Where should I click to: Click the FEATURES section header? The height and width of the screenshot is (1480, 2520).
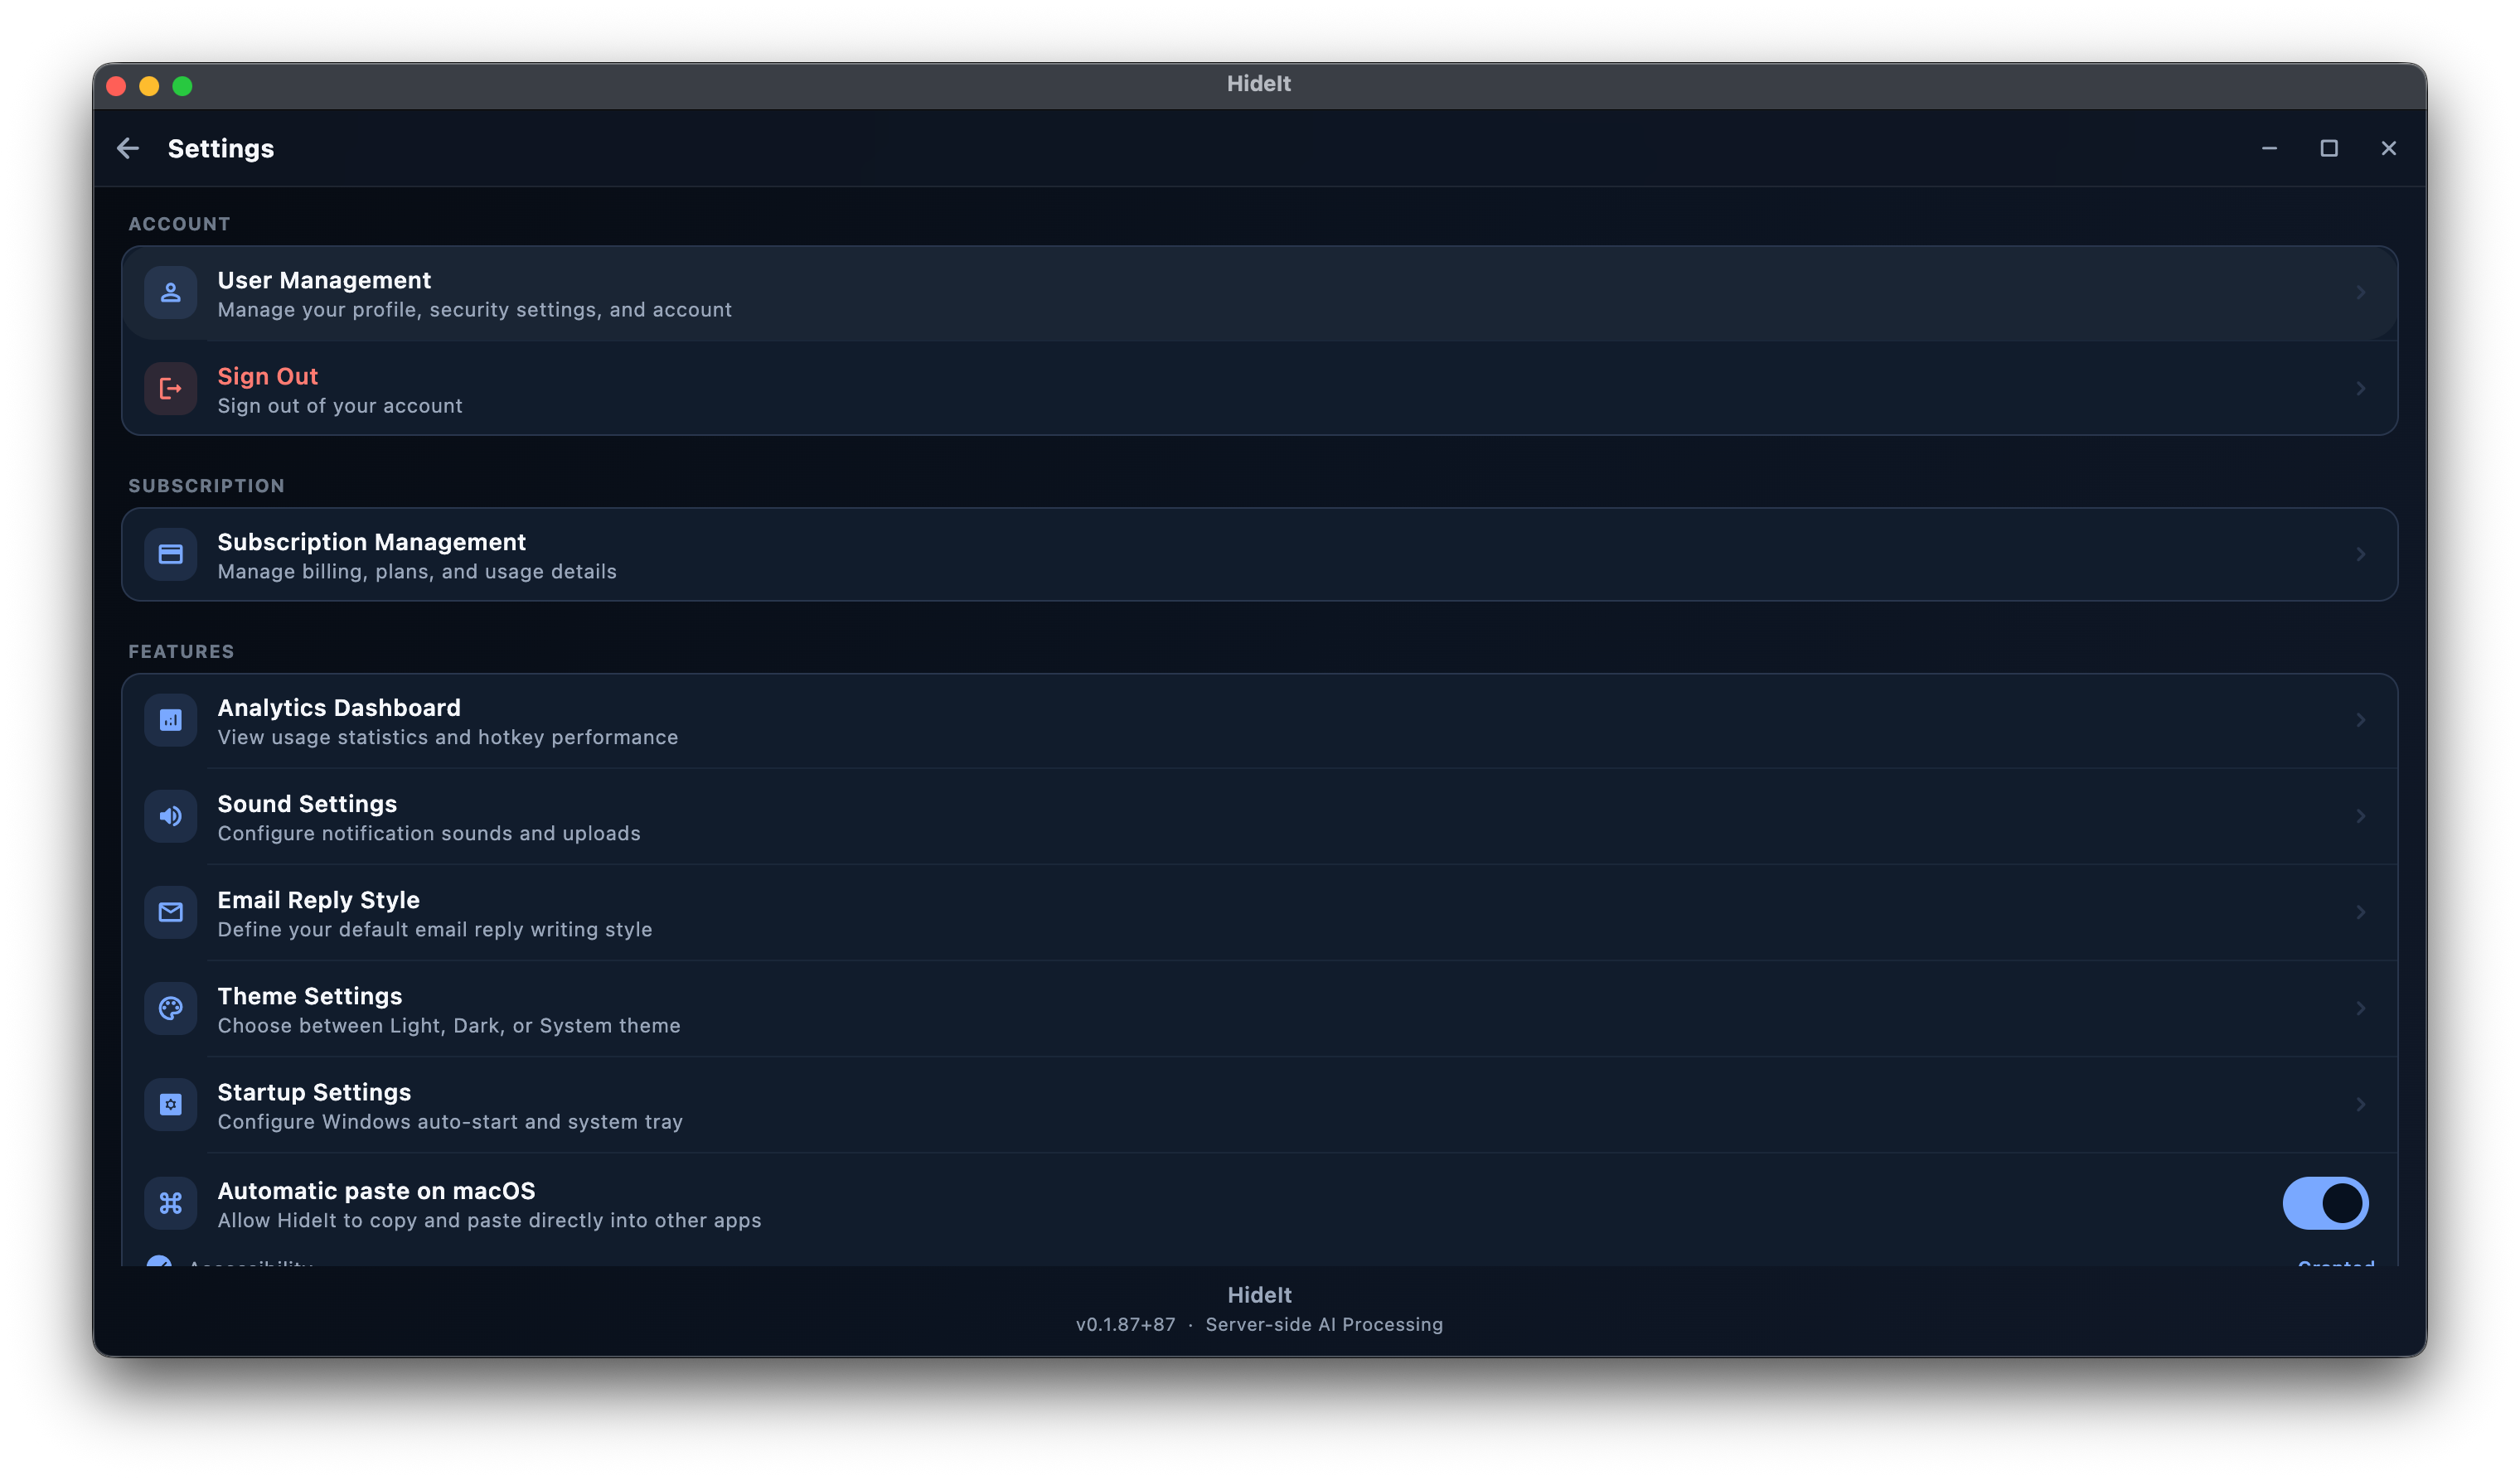coord(181,652)
